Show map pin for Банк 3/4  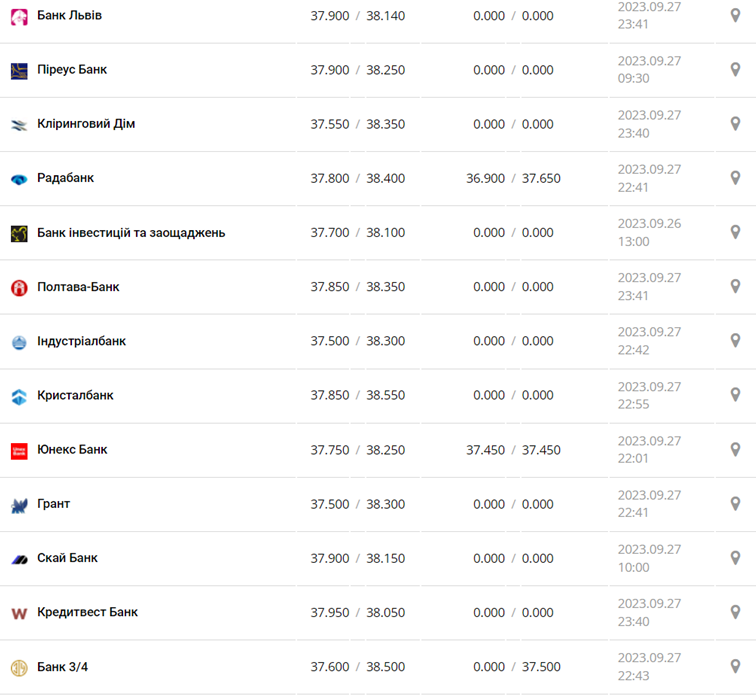pyautogui.click(x=735, y=666)
